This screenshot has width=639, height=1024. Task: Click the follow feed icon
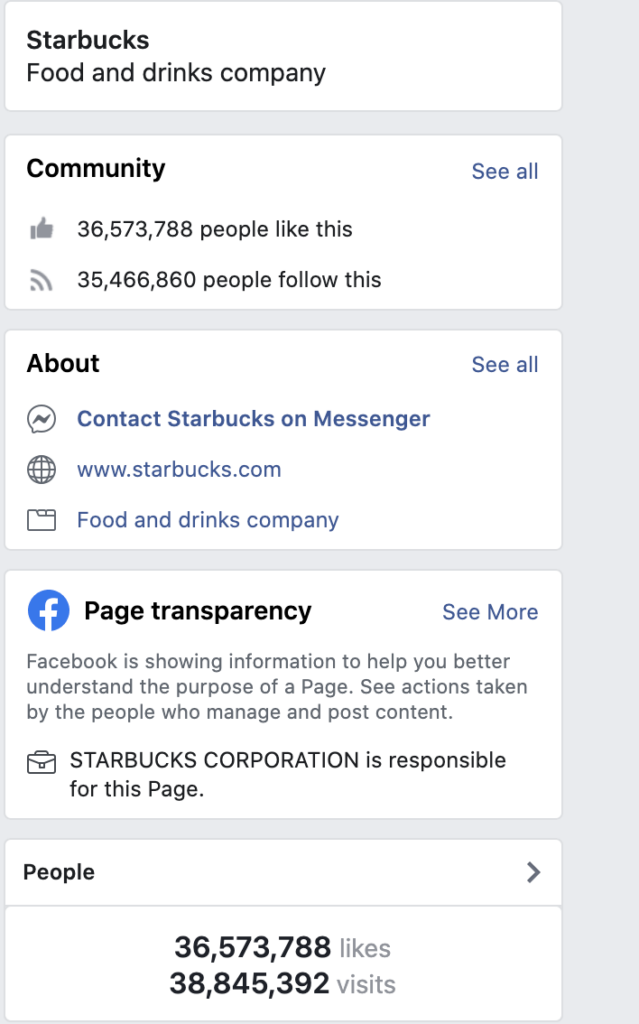click(x=41, y=280)
